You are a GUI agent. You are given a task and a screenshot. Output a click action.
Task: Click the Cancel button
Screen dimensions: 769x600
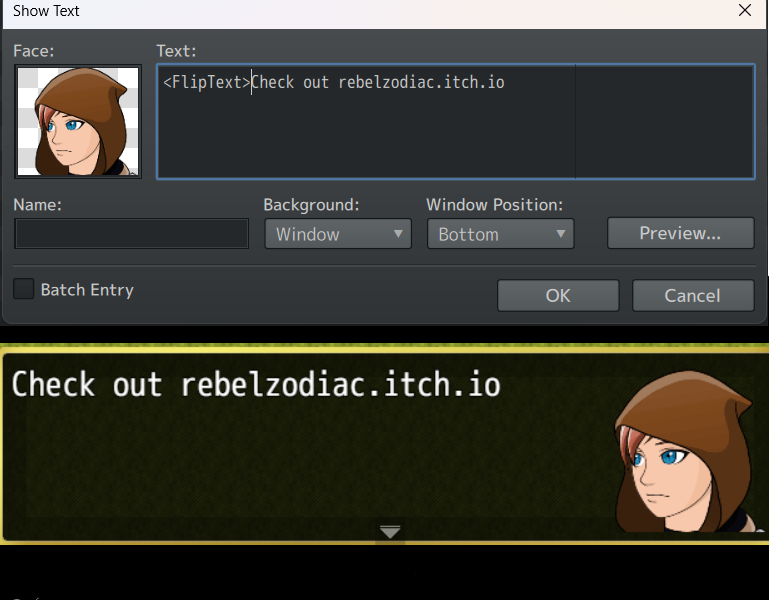pyautogui.click(x=692, y=295)
